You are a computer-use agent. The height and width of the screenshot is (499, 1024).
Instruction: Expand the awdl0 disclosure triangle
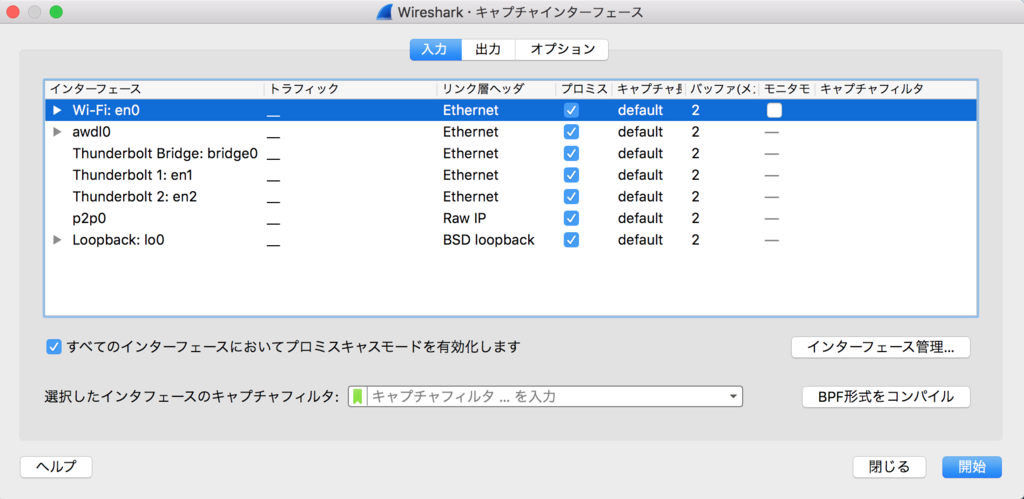click(57, 132)
